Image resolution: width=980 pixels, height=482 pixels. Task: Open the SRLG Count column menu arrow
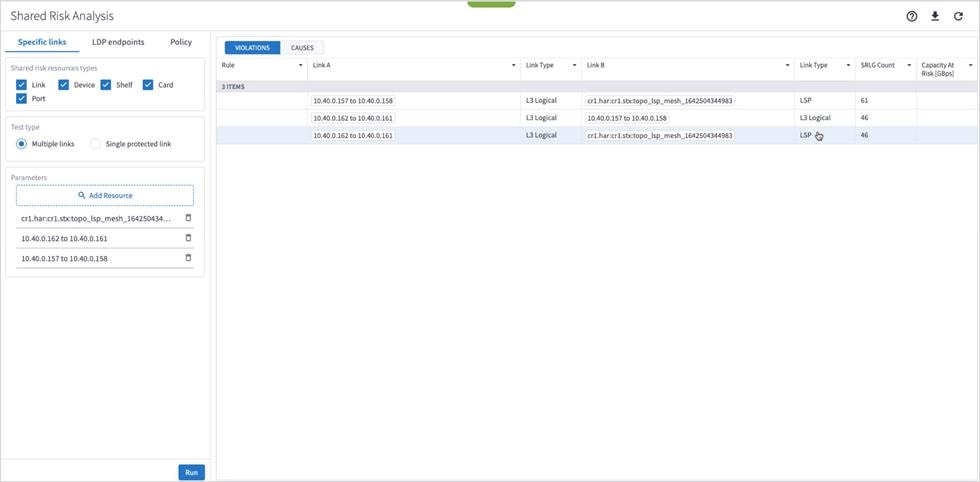tap(909, 65)
